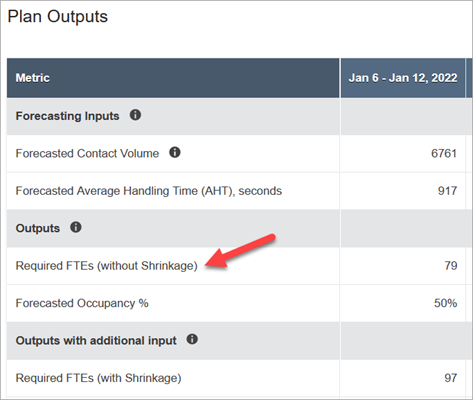Click info icon beside Forecasting Inputs
The image size is (473, 400).
point(135,115)
